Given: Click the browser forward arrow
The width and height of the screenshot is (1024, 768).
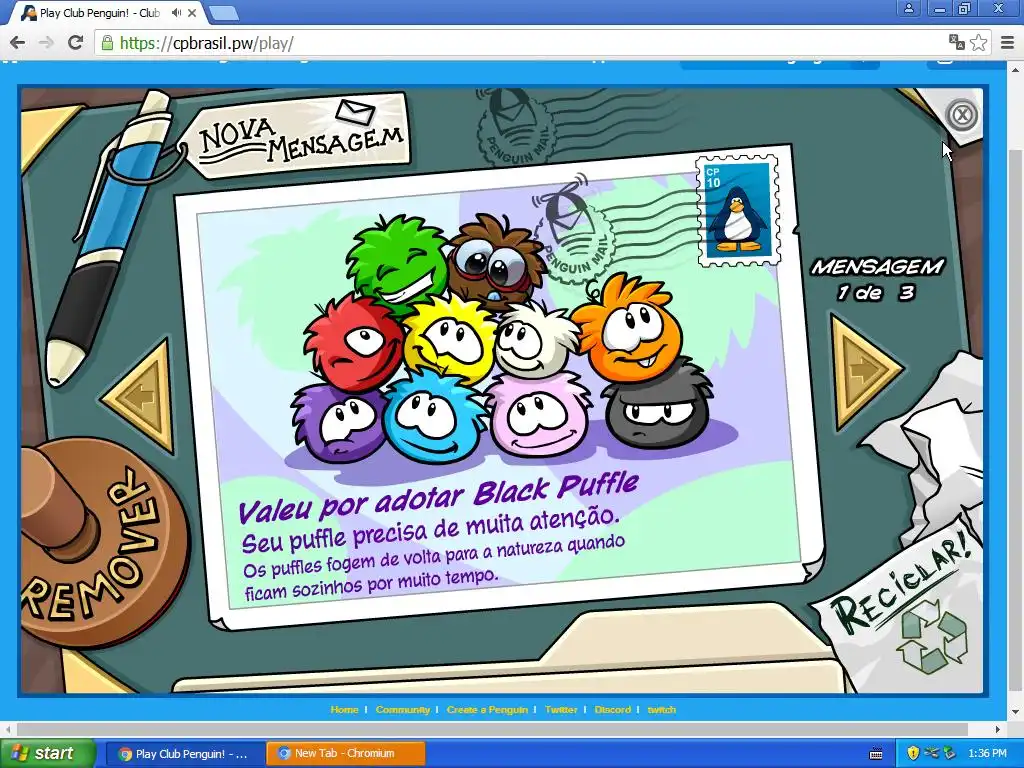Looking at the screenshot, I should pyautogui.click(x=46, y=43).
